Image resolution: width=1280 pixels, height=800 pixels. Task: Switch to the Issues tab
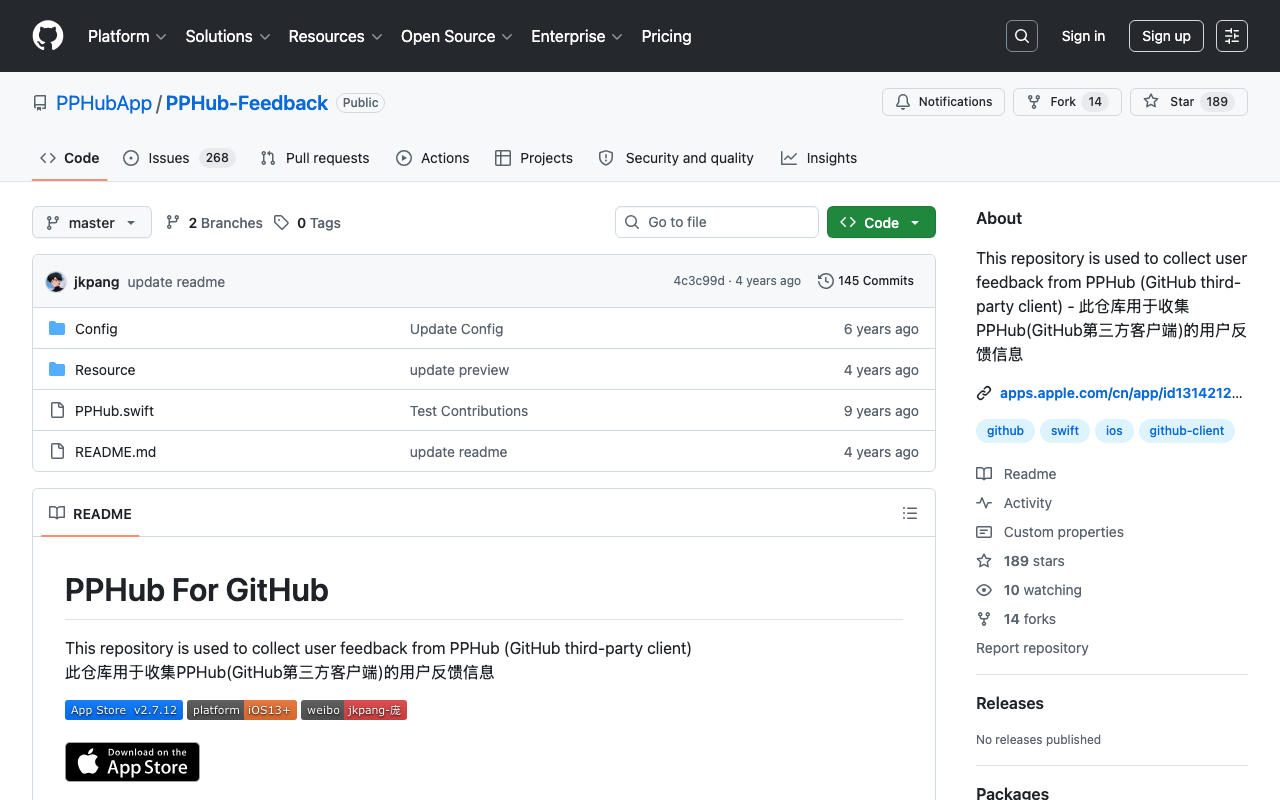(179, 158)
